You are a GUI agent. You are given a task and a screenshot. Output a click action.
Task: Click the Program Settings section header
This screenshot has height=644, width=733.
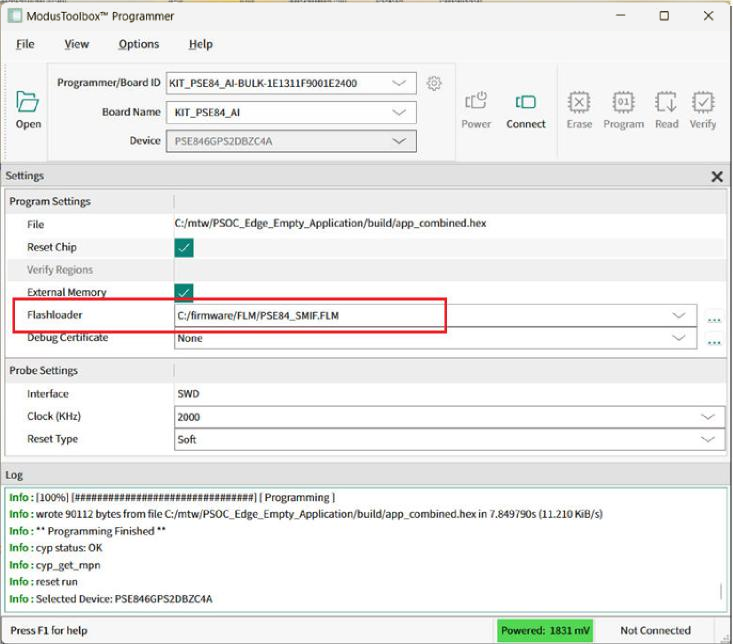point(50,201)
